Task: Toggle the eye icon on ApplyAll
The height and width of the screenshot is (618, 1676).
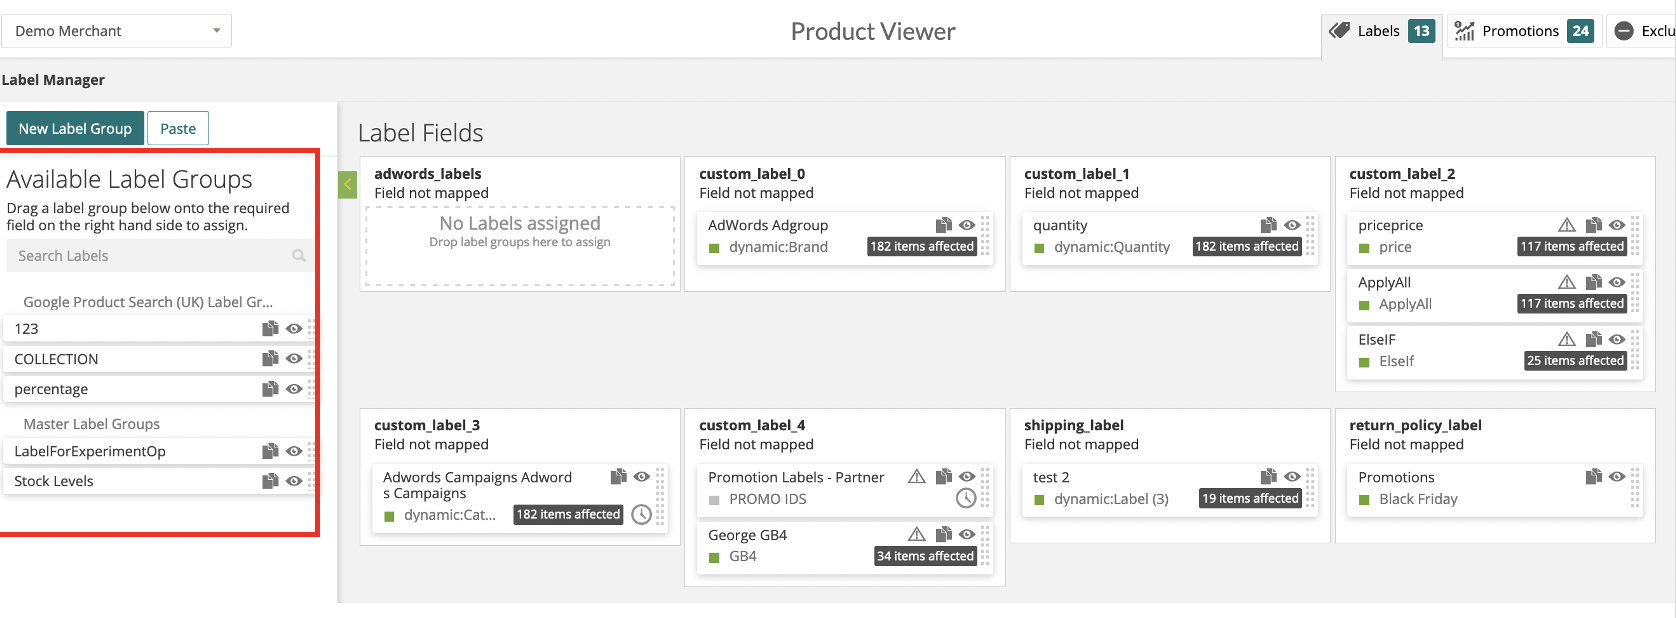Action: tap(1617, 282)
